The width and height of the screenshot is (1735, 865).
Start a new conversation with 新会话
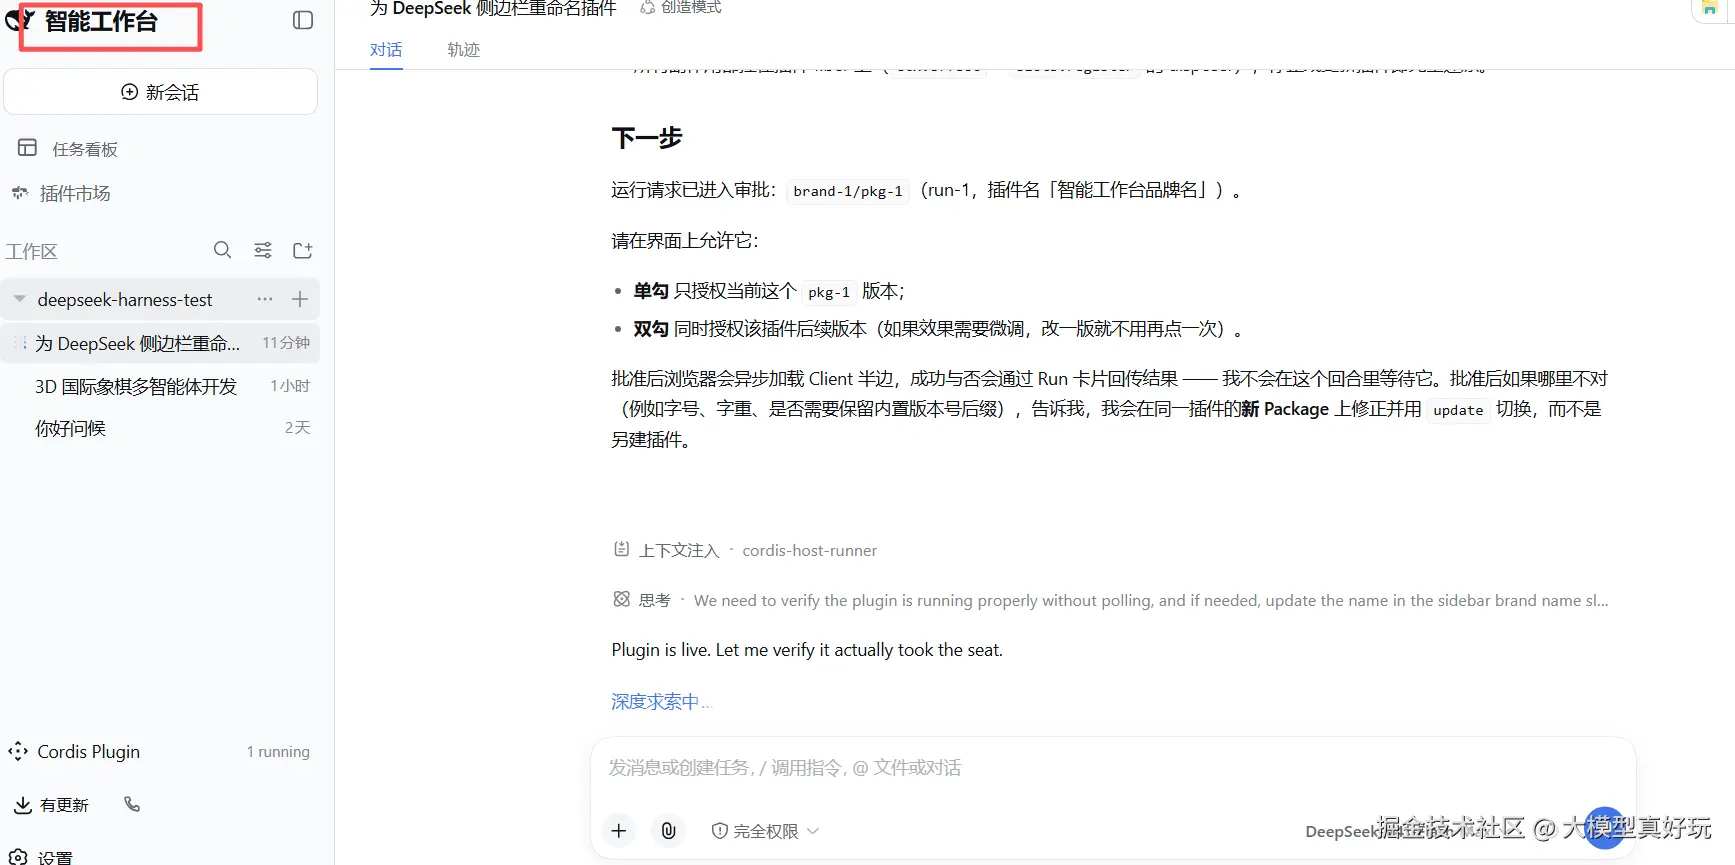[x=161, y=92]
